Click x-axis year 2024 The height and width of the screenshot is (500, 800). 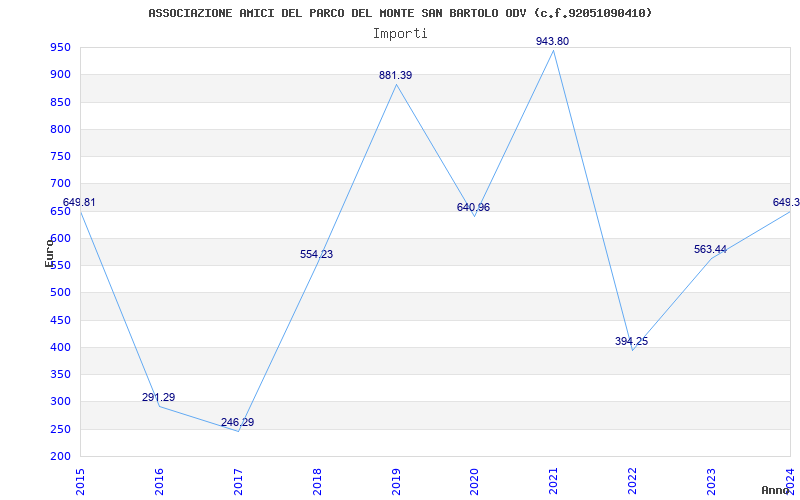[791, 482]
